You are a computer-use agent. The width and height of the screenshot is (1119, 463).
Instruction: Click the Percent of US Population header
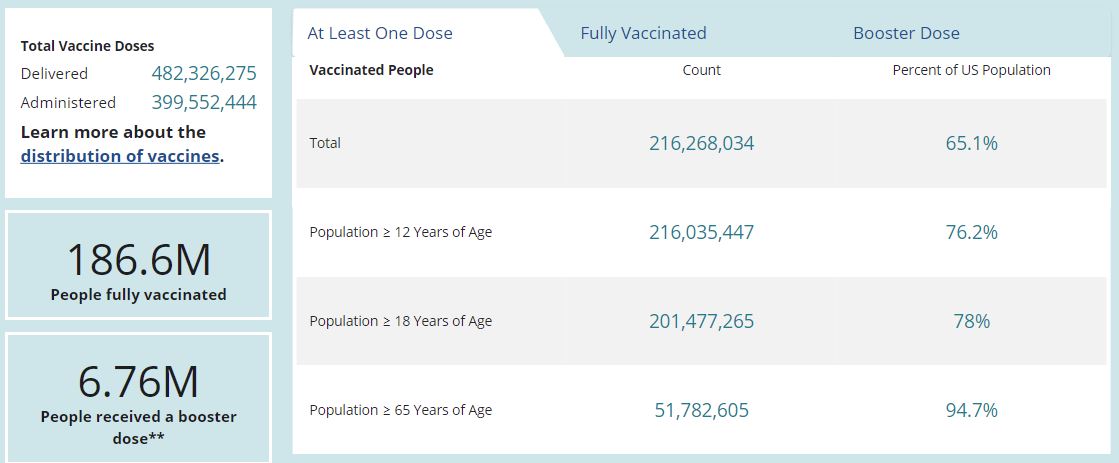pyautogui.click(x=971, y=70)
